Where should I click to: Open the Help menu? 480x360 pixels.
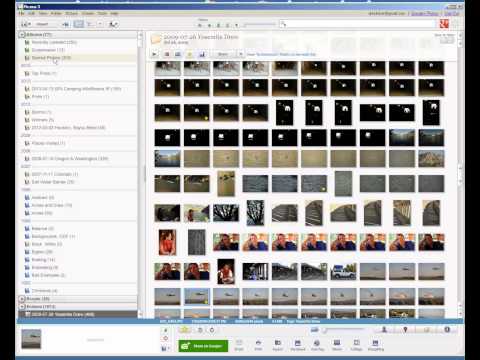(x=114, y=13)
